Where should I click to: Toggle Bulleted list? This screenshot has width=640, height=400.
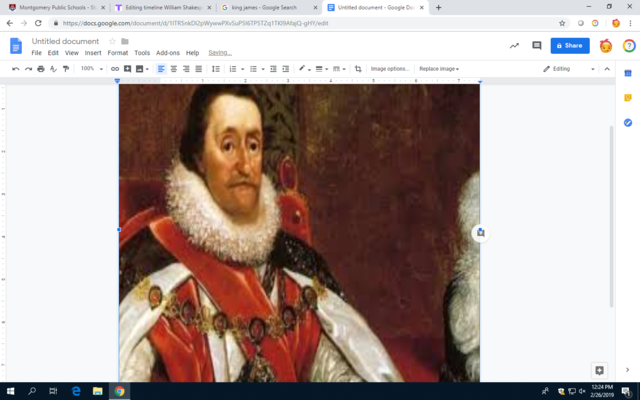pyautogui.click(x=253, y=69)
